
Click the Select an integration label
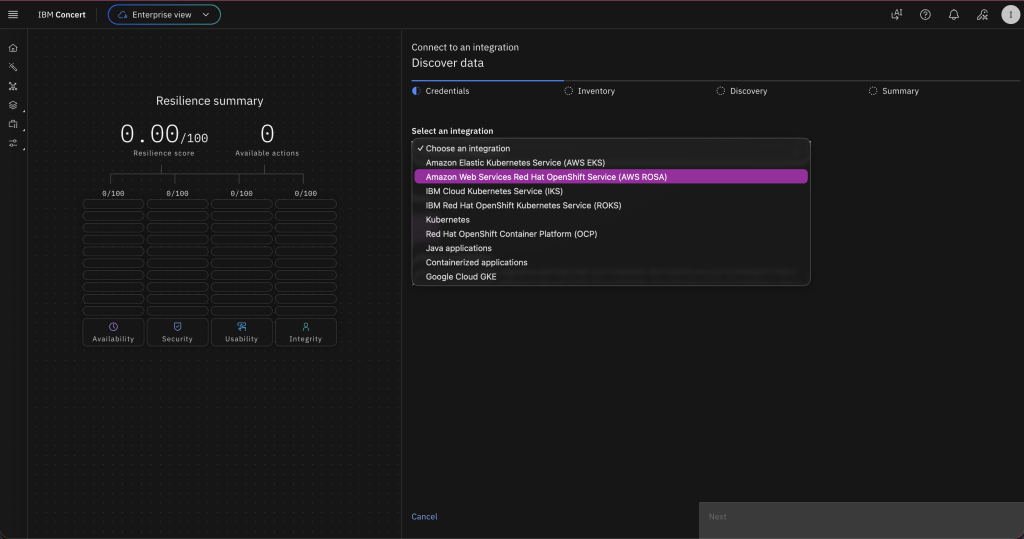point(453,131)
